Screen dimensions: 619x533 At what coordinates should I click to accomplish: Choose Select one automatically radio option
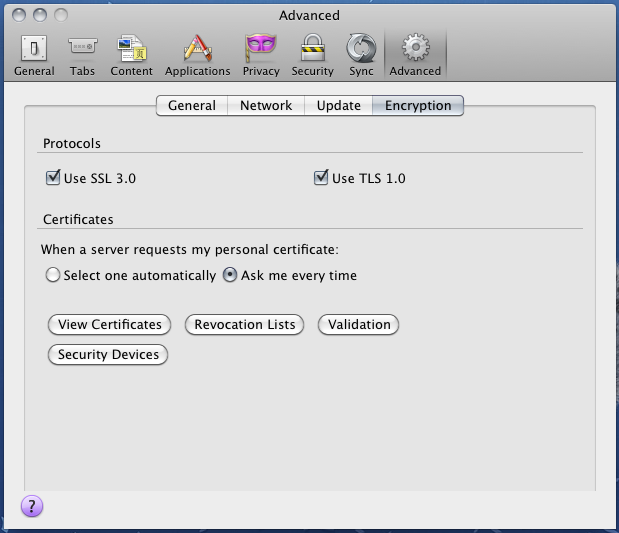pos(53,275)
